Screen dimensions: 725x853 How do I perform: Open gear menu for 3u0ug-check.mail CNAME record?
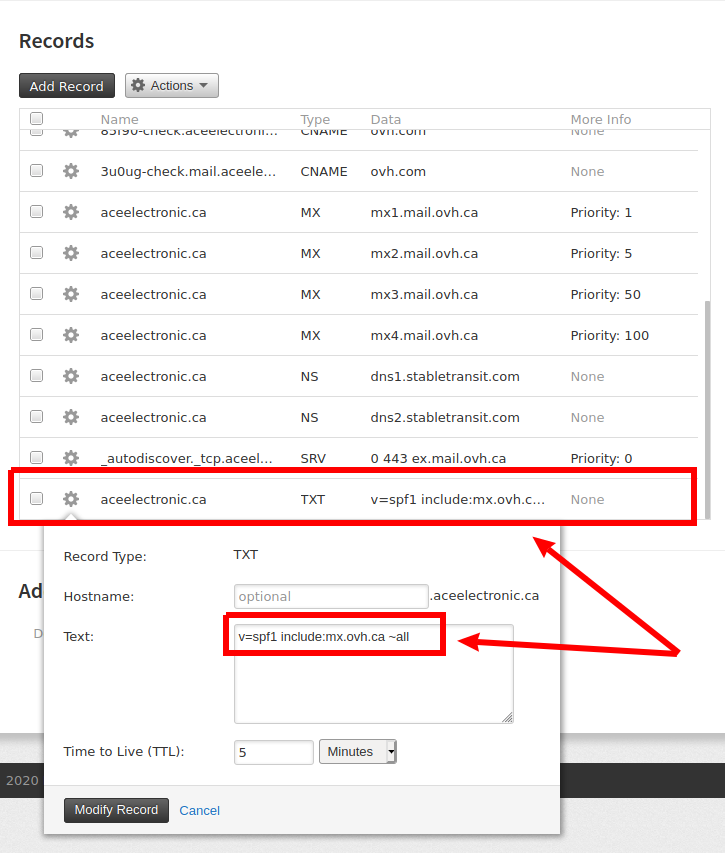71,171
